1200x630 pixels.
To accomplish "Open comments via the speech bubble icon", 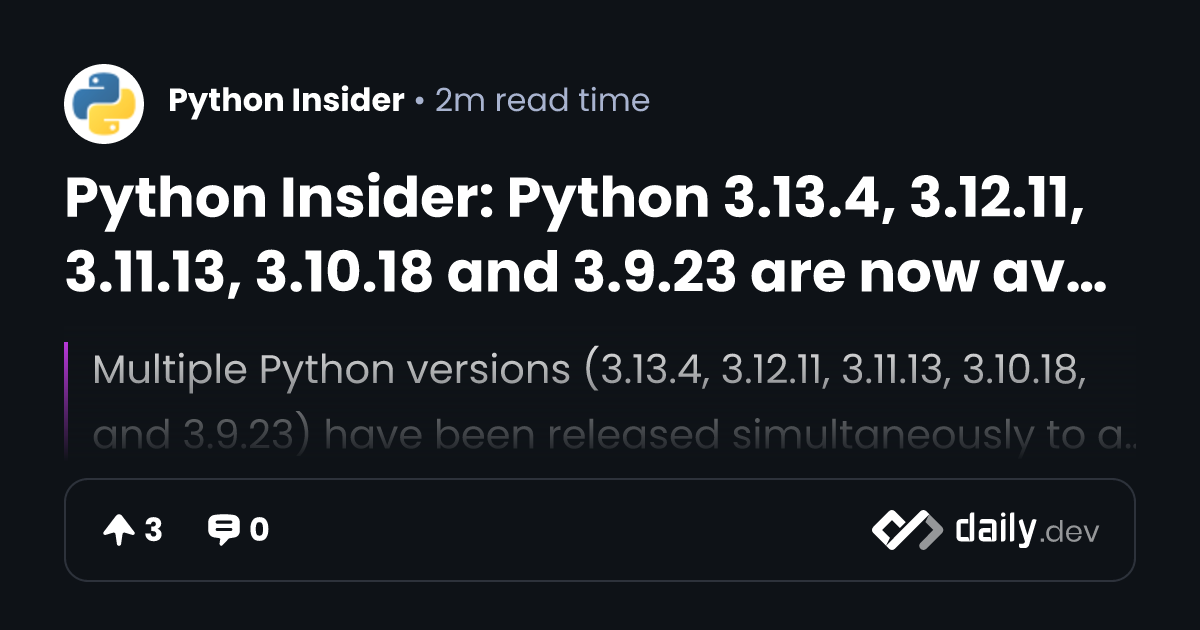I will (222, 530).
